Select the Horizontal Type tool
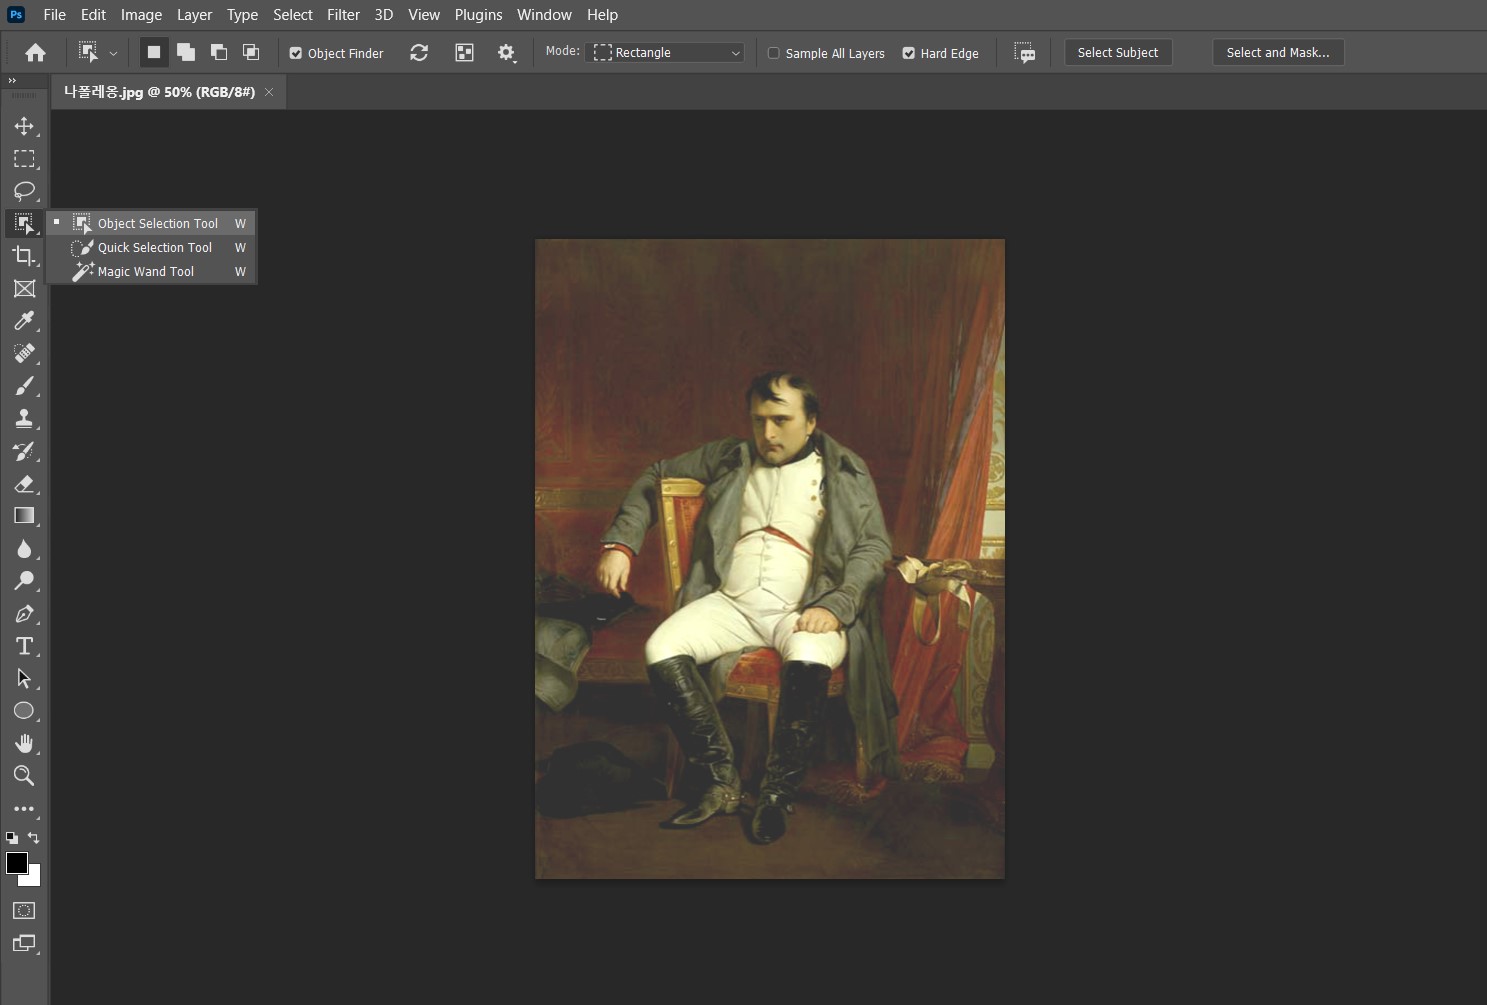This screenshot has height=1005, width=1487. tap(24, 646)
